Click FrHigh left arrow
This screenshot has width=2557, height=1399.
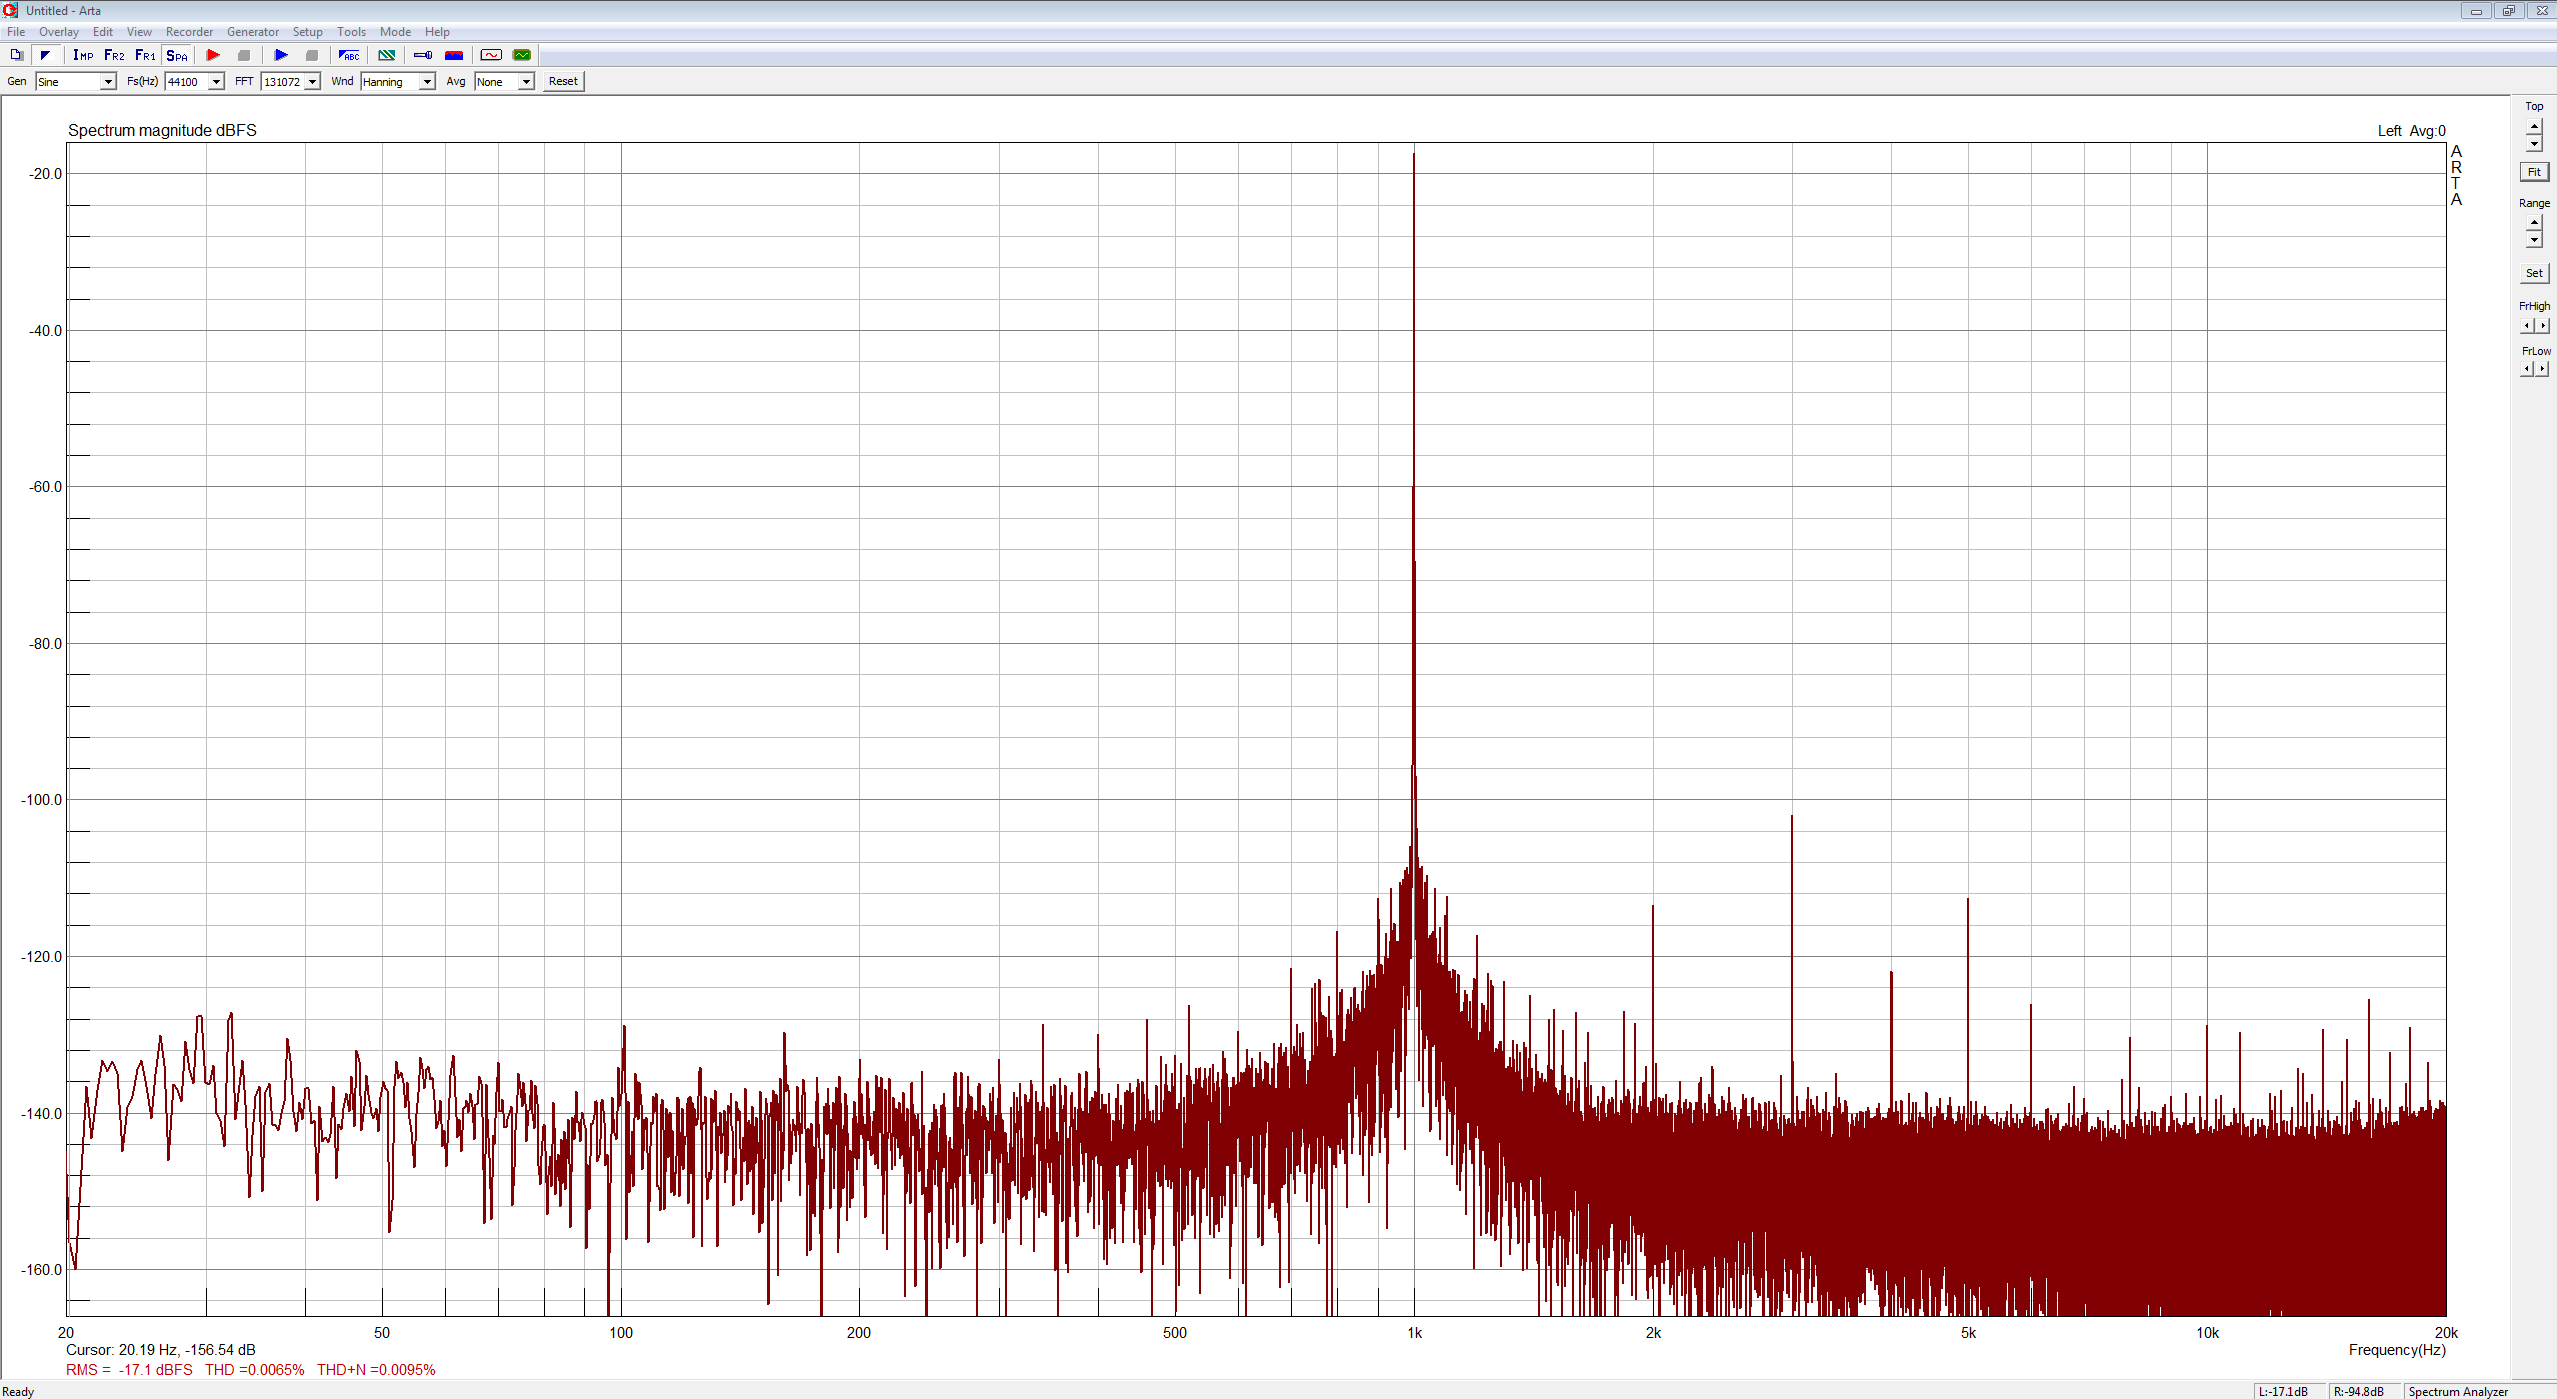(x=2527, y=325)
